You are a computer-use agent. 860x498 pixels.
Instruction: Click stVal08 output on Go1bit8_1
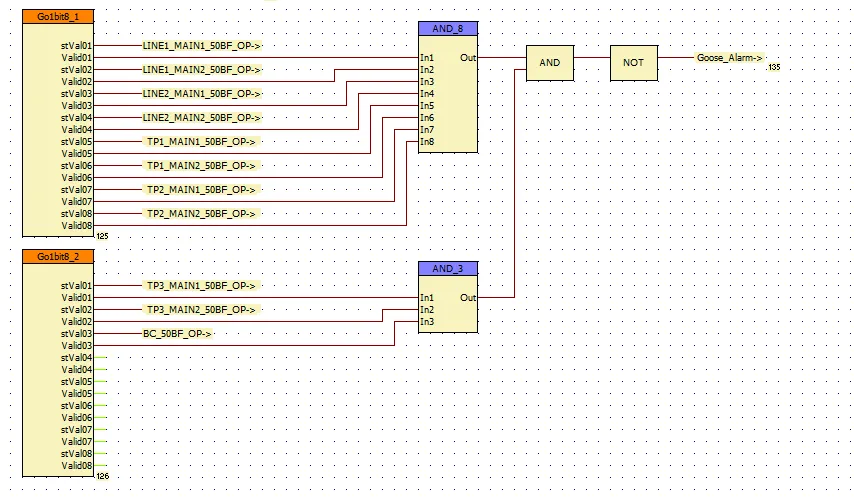[76, 214]
